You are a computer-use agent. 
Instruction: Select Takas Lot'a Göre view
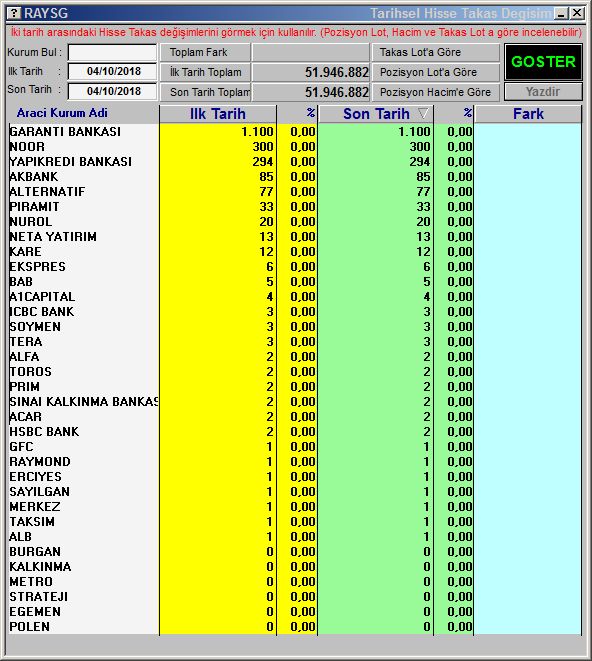pyautogui.click(x=436, y=52)
